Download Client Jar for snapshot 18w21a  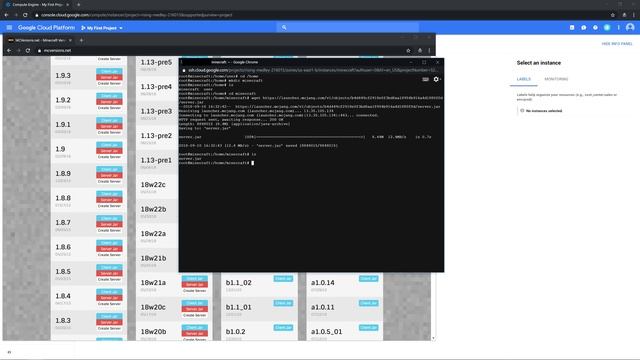click(x=195, y=278)
